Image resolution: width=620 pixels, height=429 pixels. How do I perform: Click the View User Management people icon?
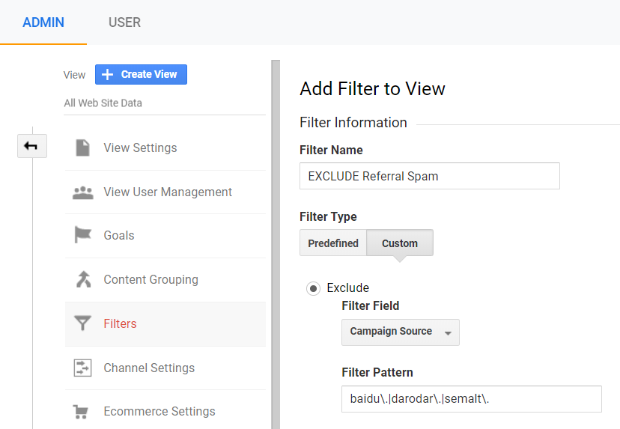click(83, 192)
